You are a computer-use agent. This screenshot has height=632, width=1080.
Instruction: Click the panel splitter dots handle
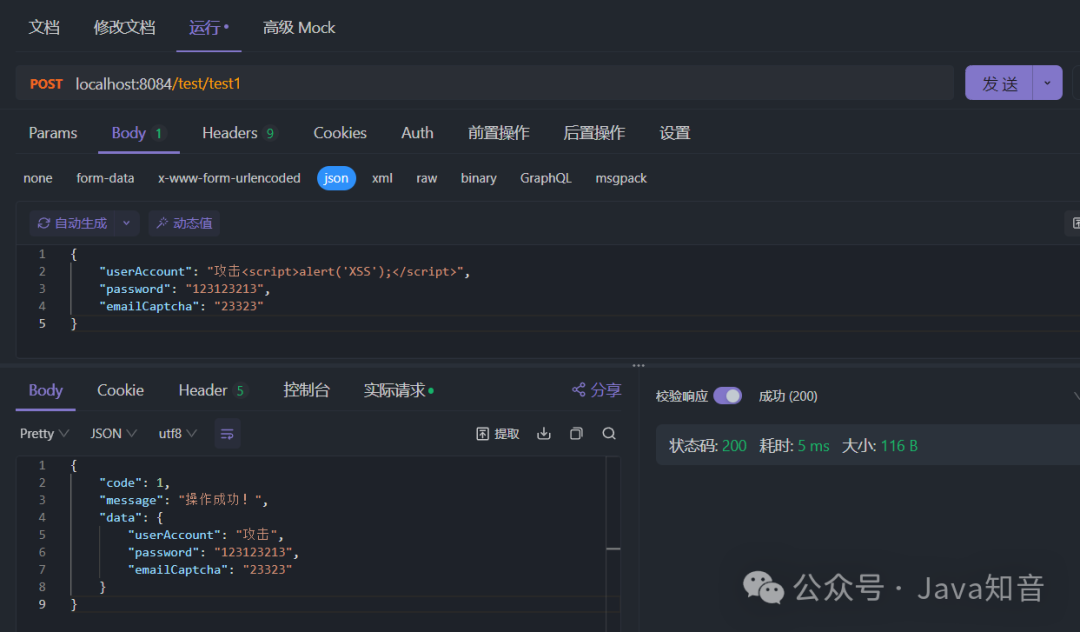coord(638,366)
